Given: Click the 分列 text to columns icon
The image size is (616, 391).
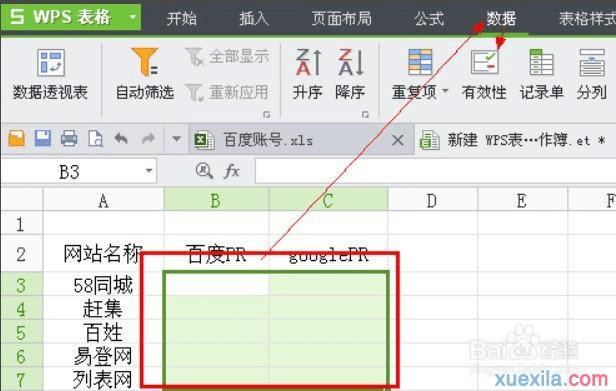Looking at the screenshot, I should coord(592,62).
